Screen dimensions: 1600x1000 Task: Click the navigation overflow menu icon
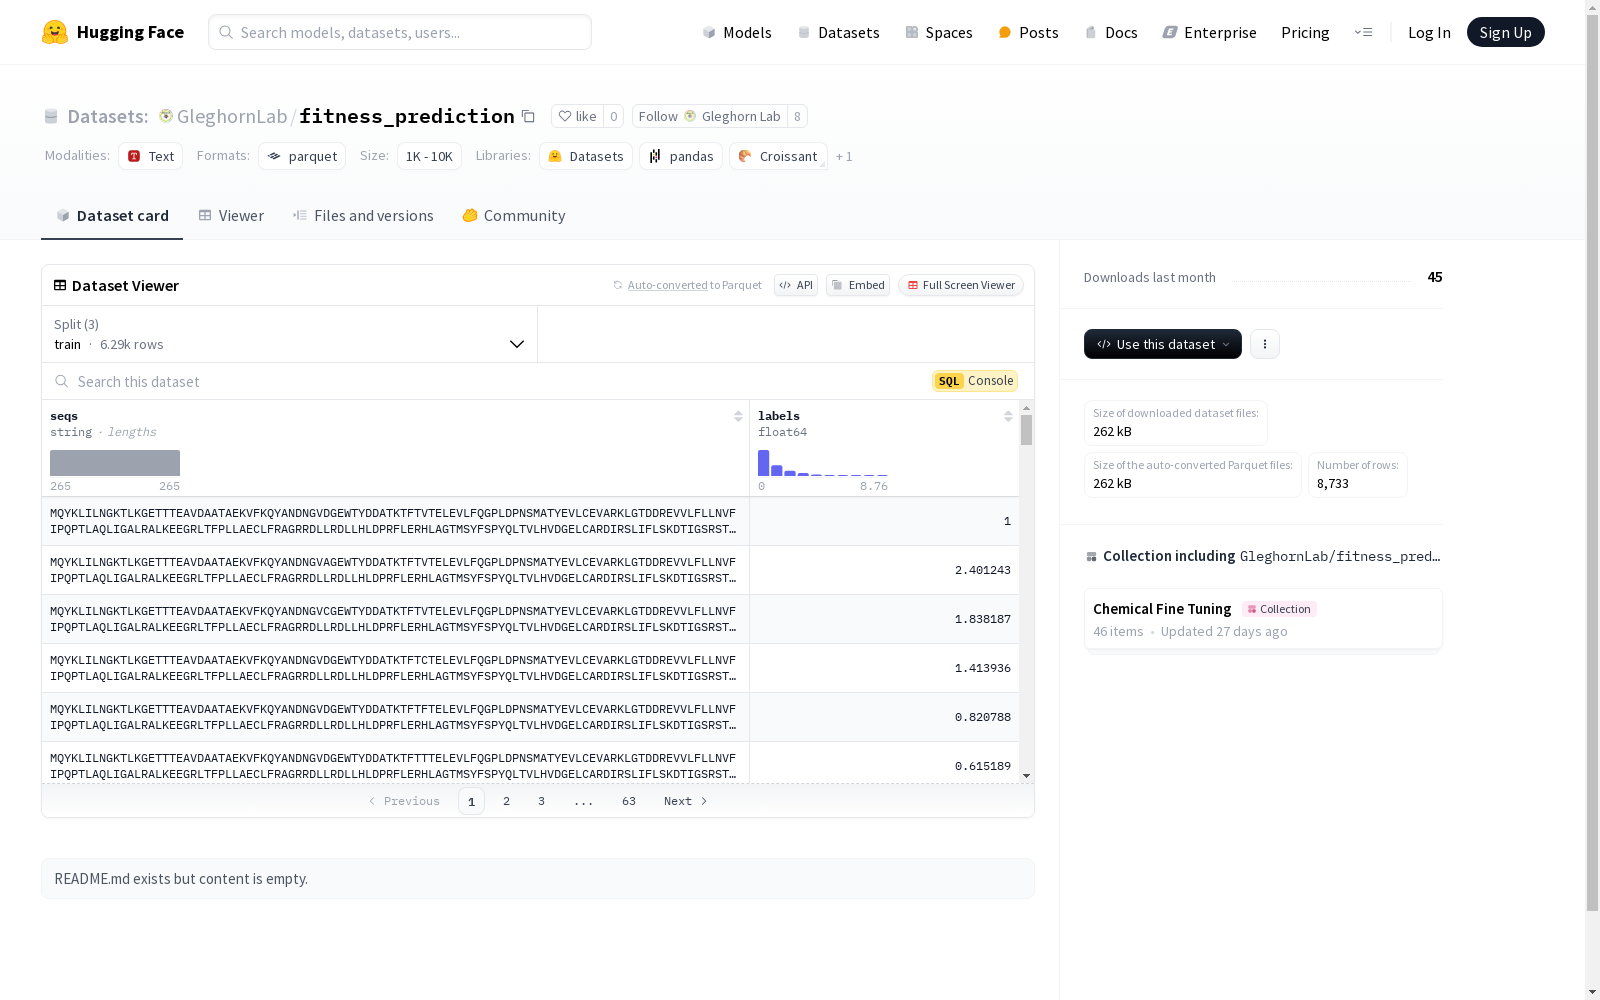pyautogui.click(x=1363, y=32)
